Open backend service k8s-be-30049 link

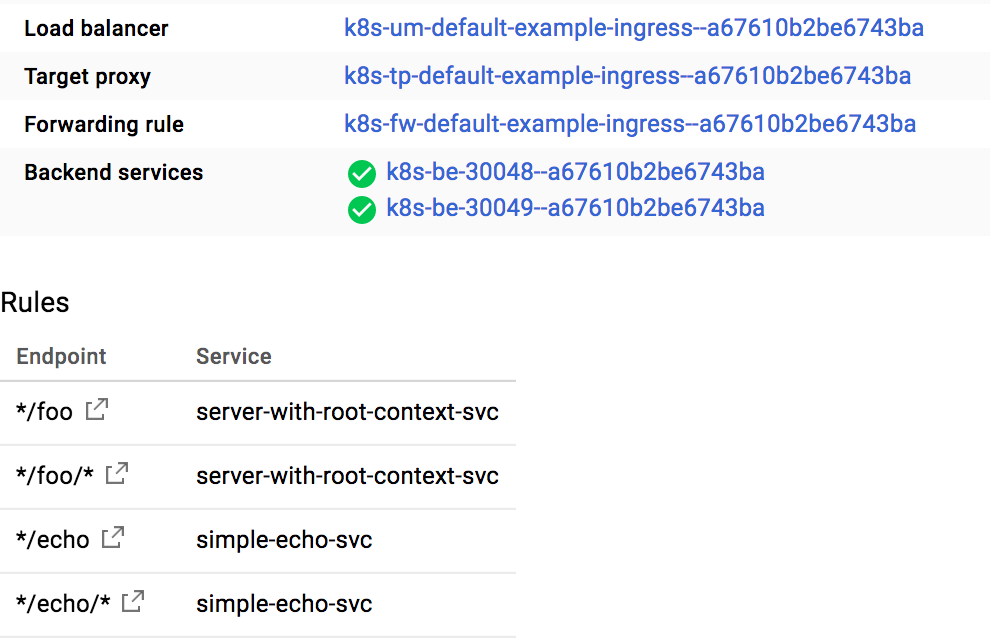[575, 208]
